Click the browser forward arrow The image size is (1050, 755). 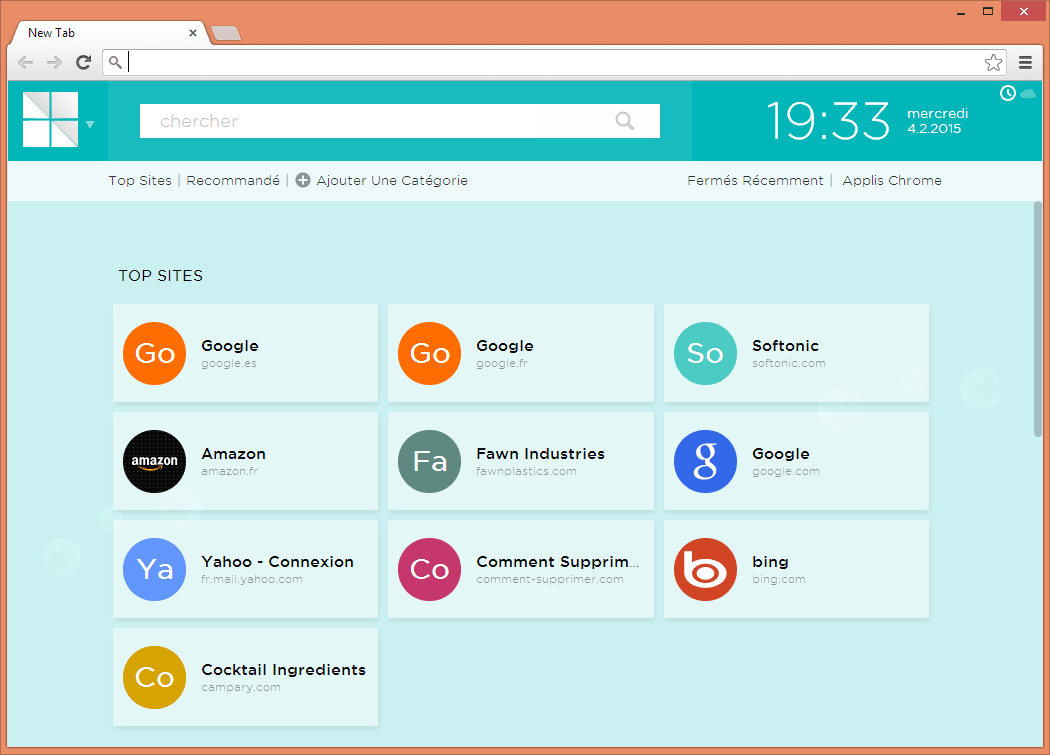54,62
